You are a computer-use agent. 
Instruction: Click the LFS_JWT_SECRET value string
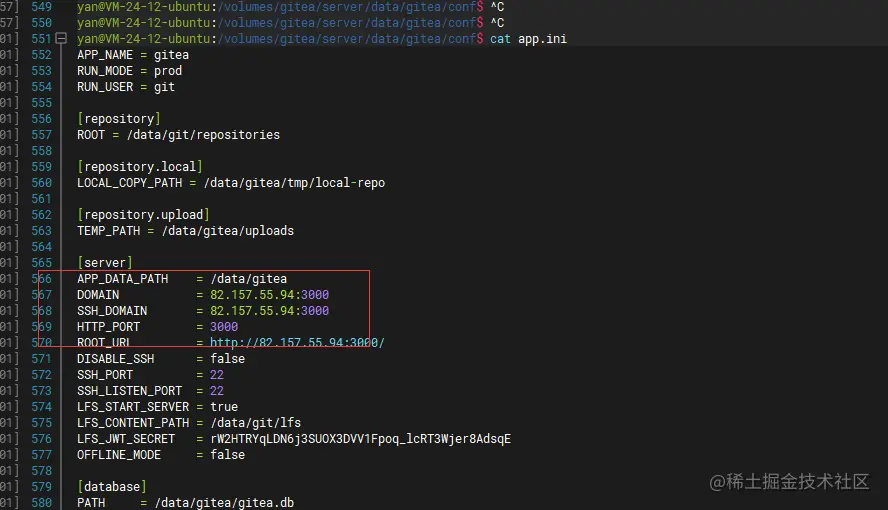point(361,439)
